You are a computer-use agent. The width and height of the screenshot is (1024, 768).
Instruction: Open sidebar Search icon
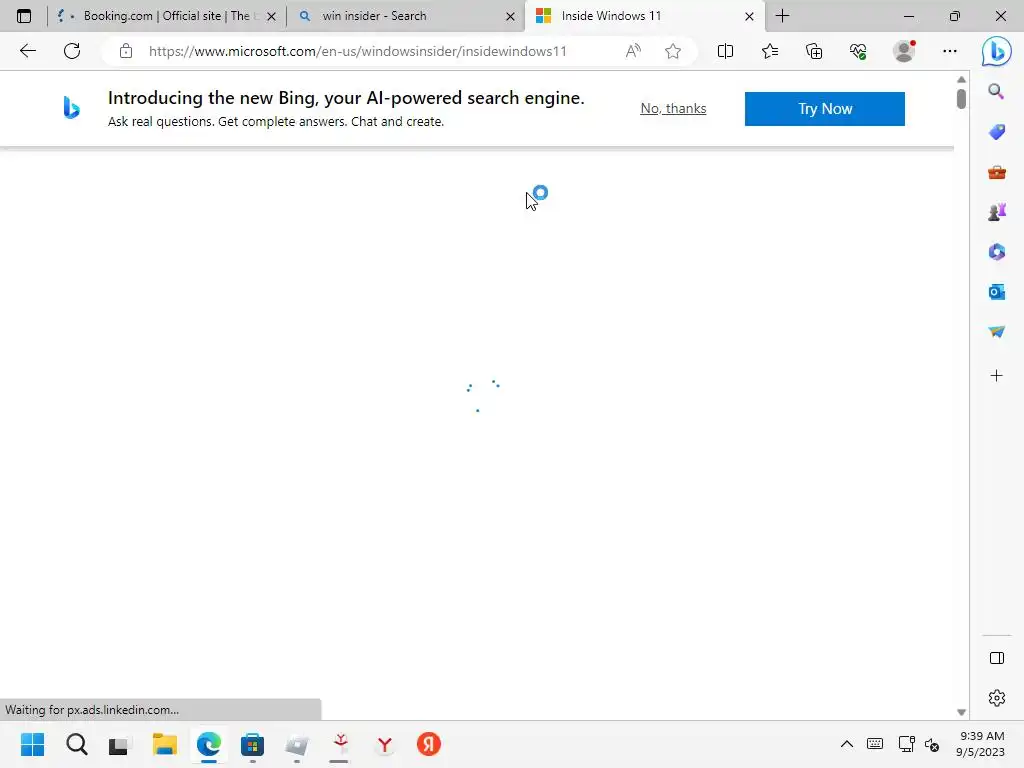[996, 91]
